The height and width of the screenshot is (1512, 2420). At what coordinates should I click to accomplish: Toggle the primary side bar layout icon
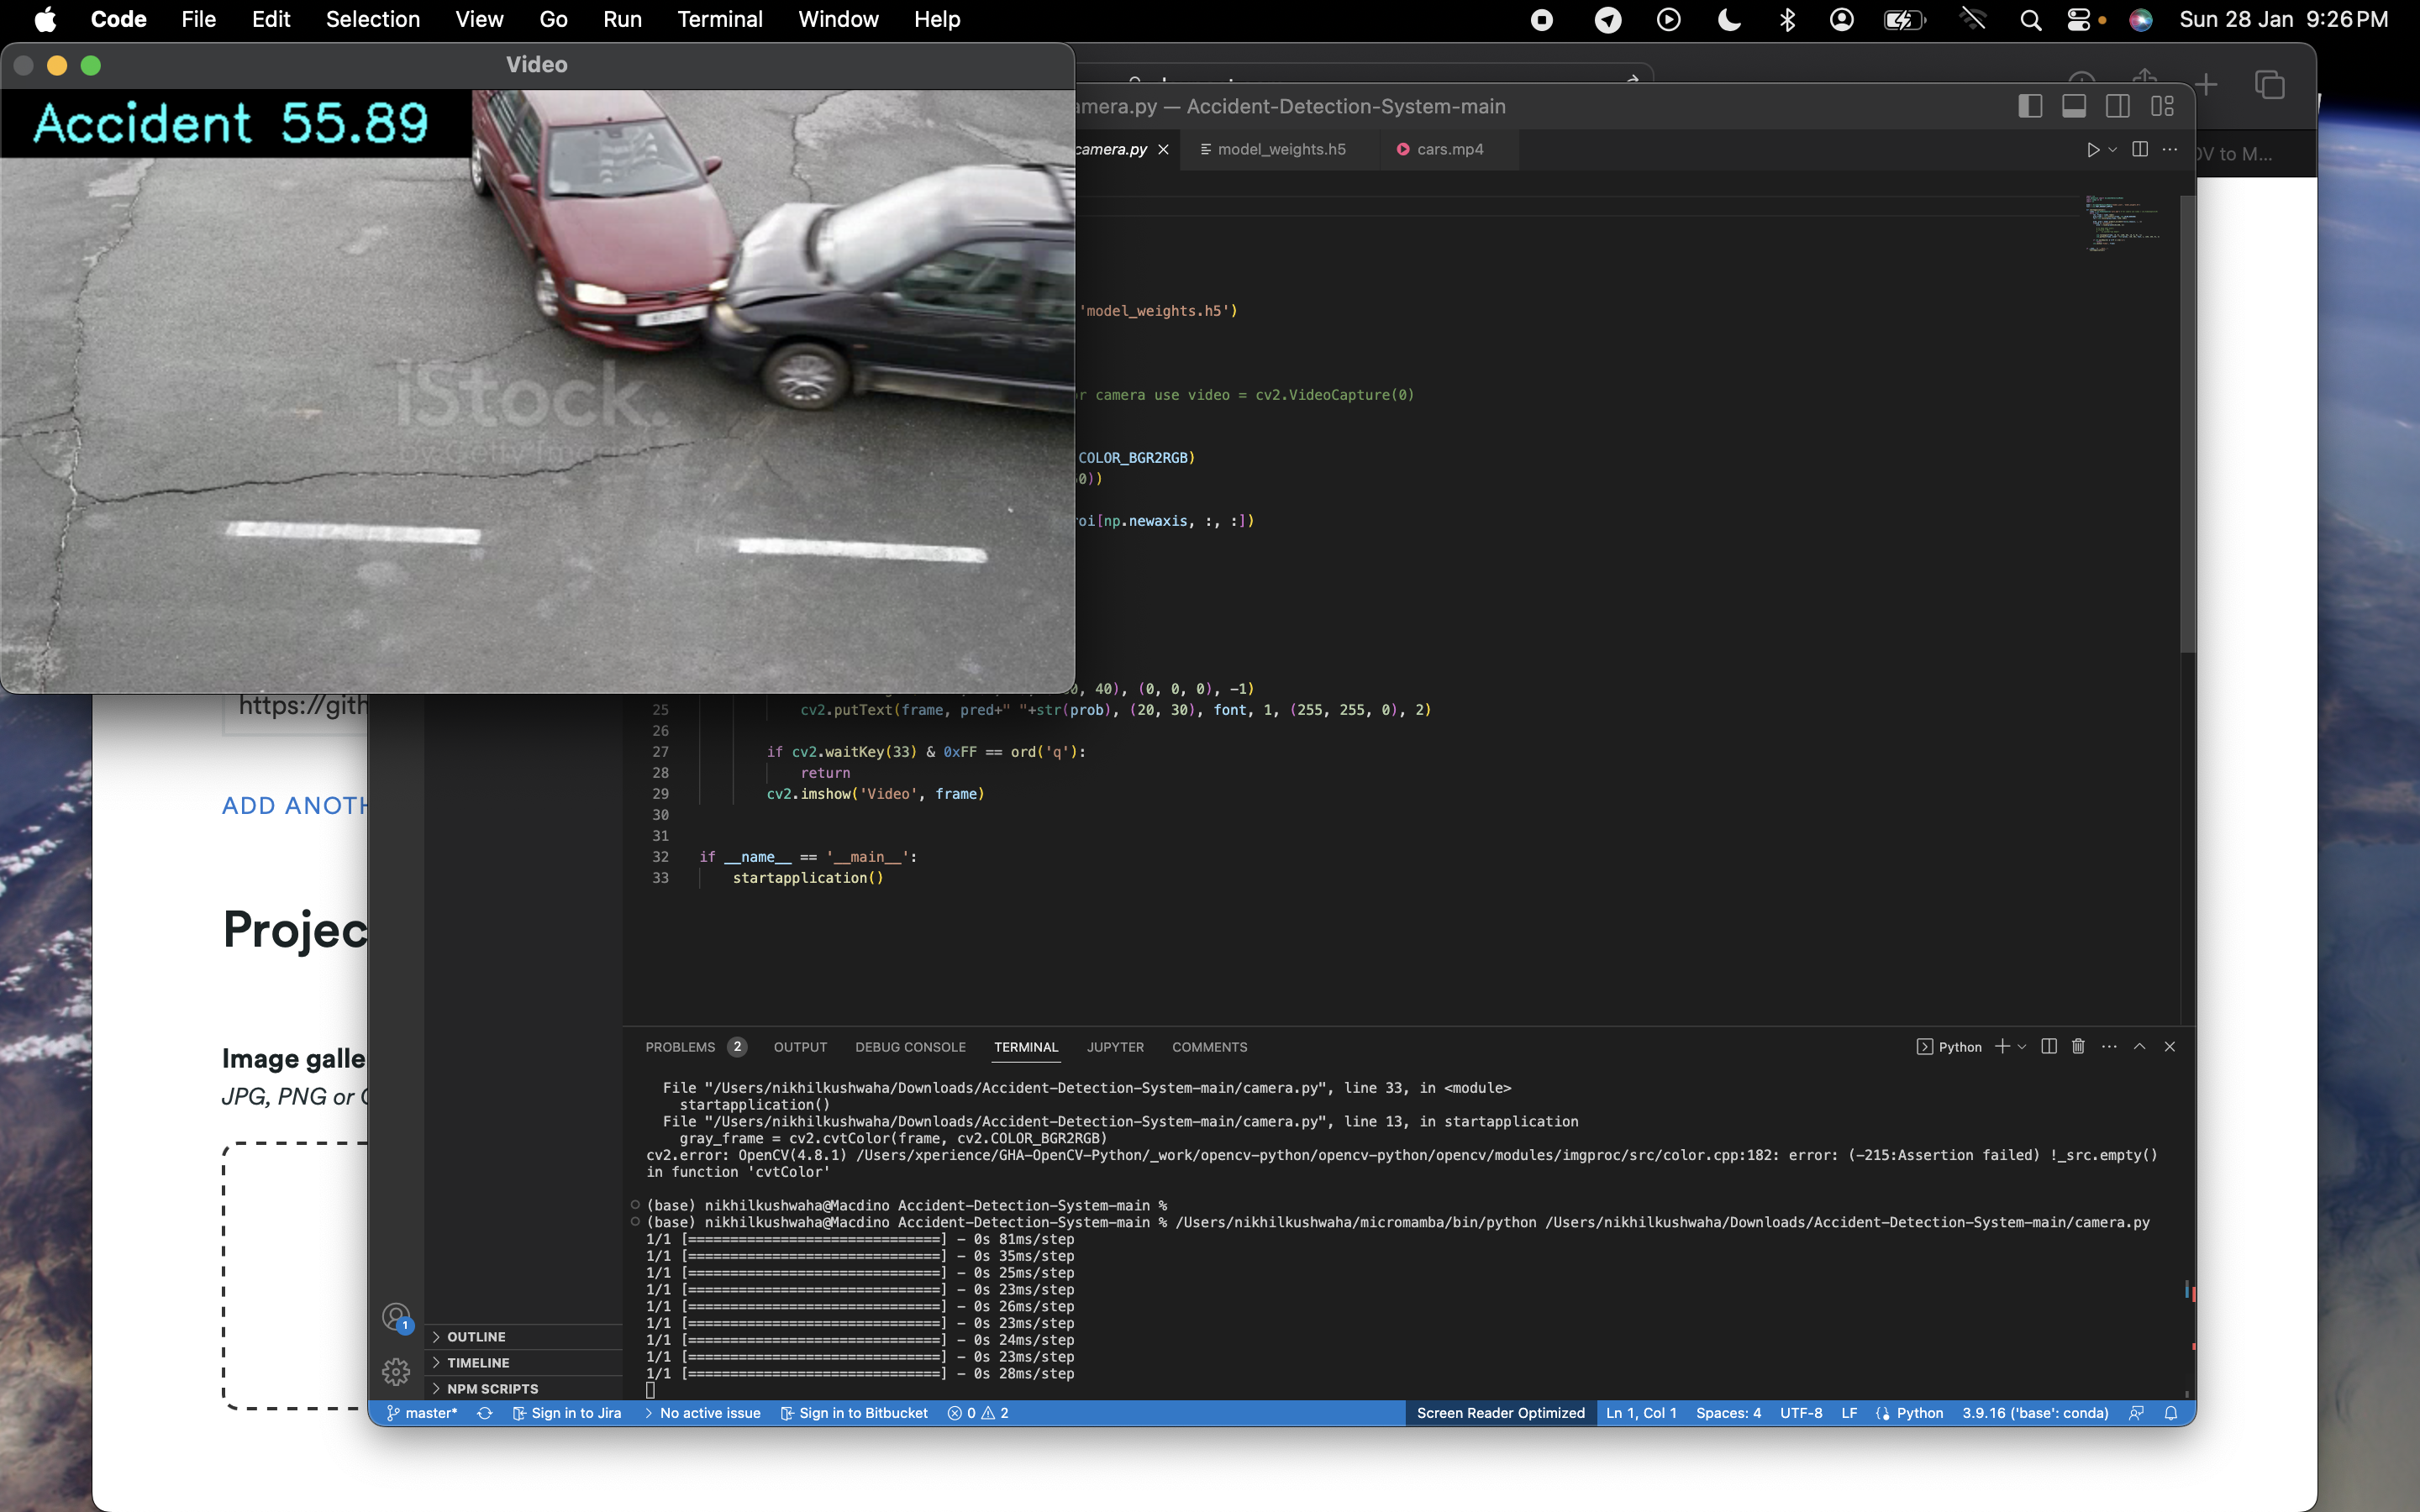tap(2029, 106)
